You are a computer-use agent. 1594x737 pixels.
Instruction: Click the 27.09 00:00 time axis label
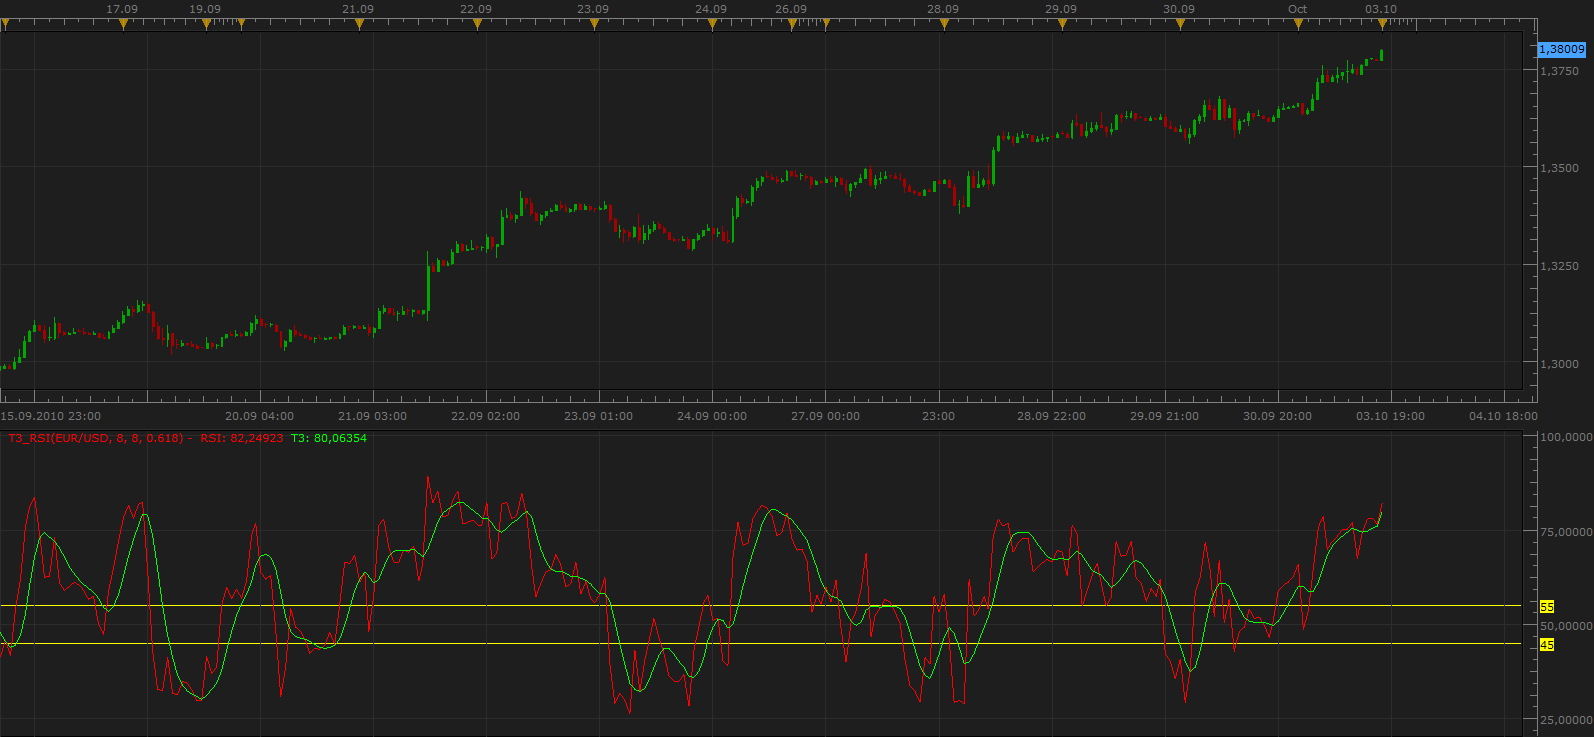click(x=825, y=416)
